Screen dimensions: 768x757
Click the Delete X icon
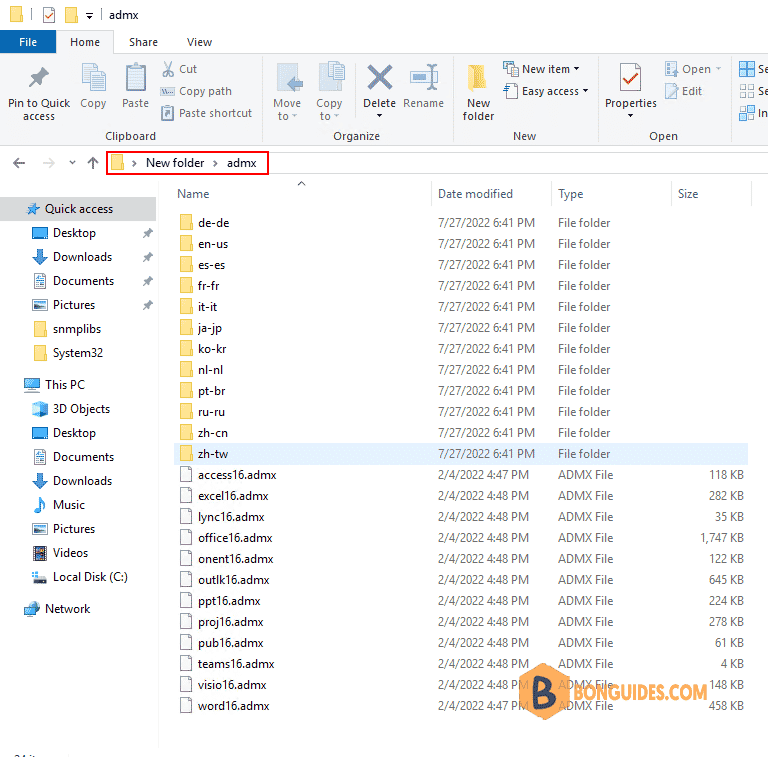380,77
